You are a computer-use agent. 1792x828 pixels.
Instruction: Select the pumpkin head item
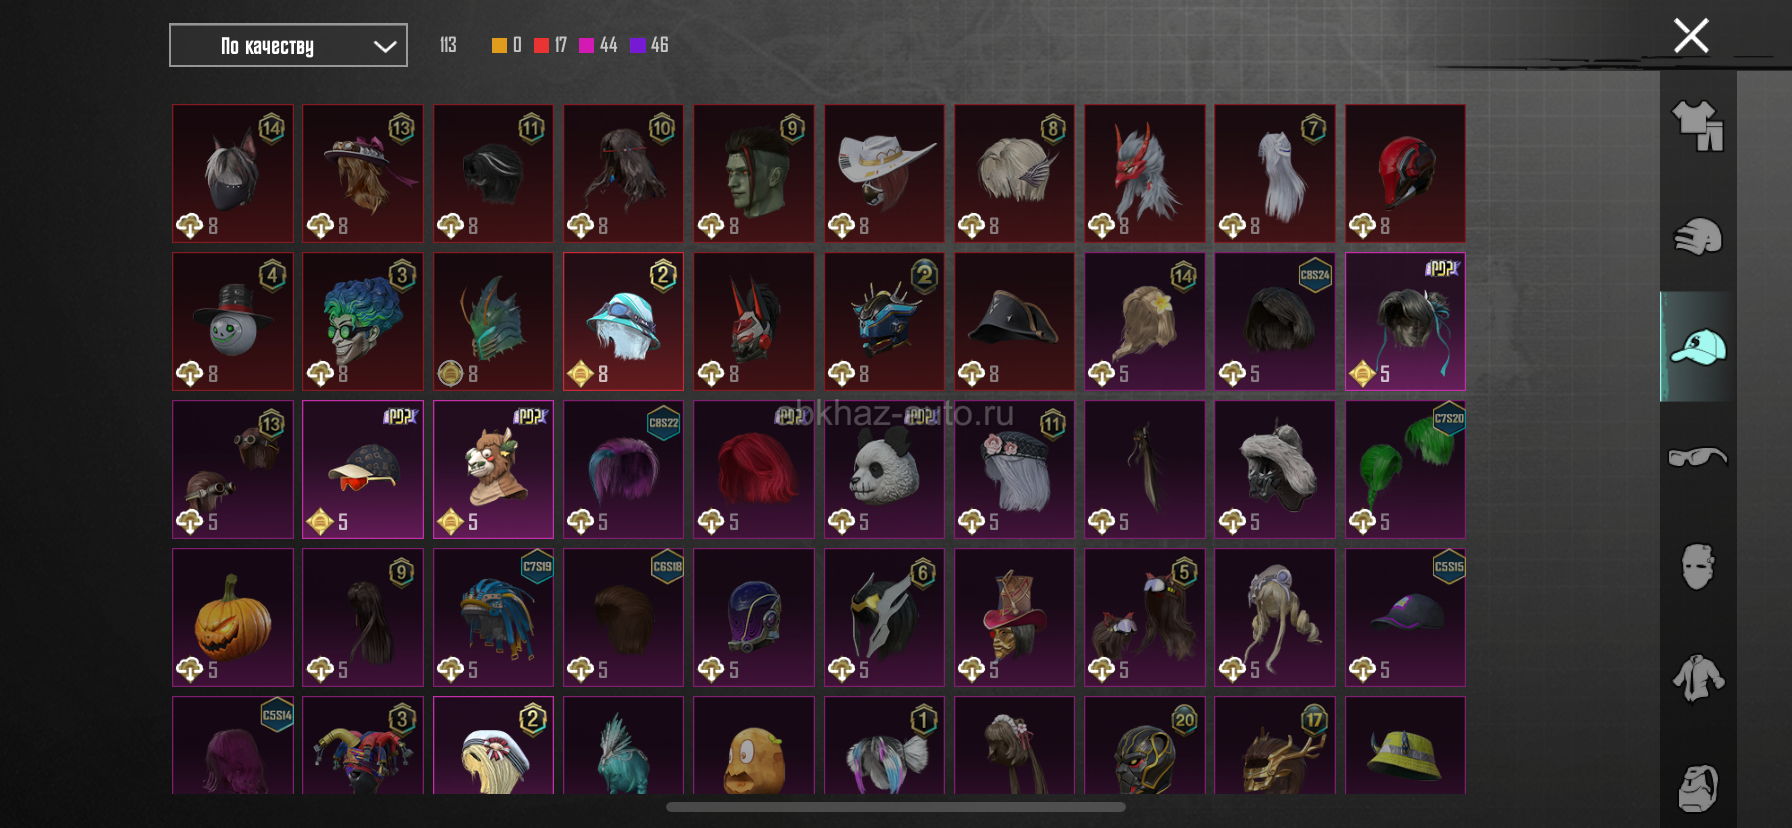233,617
